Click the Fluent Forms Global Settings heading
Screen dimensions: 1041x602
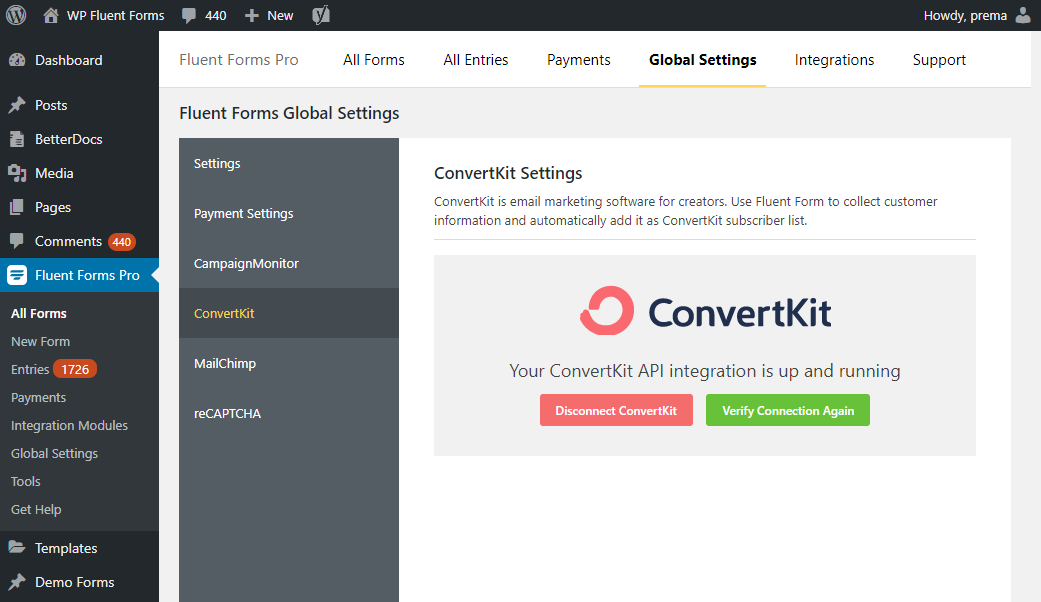pos(289,113)
